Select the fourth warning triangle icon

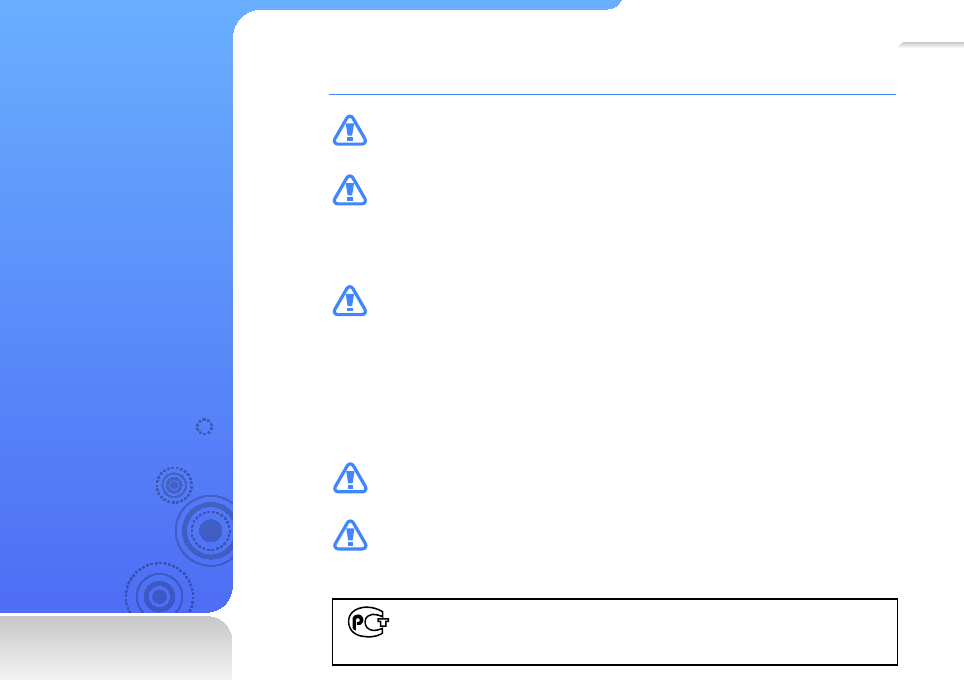point(350,478)
